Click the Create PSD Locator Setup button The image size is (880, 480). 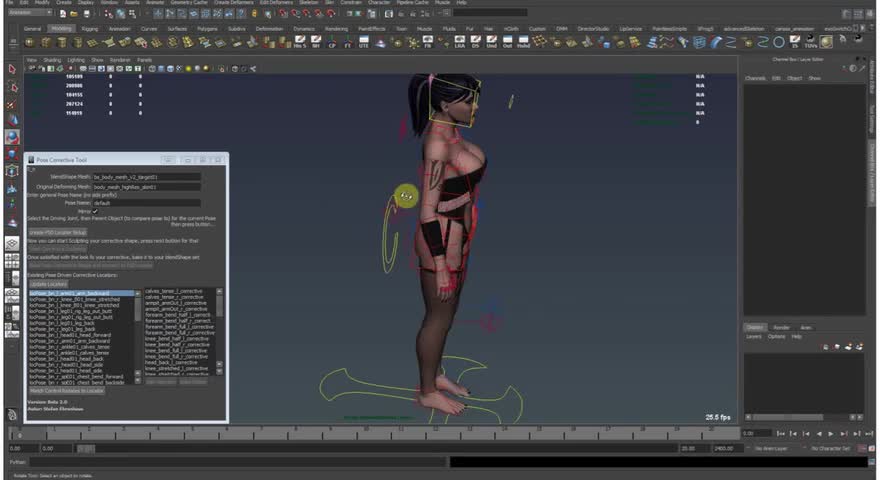(58, 232)
